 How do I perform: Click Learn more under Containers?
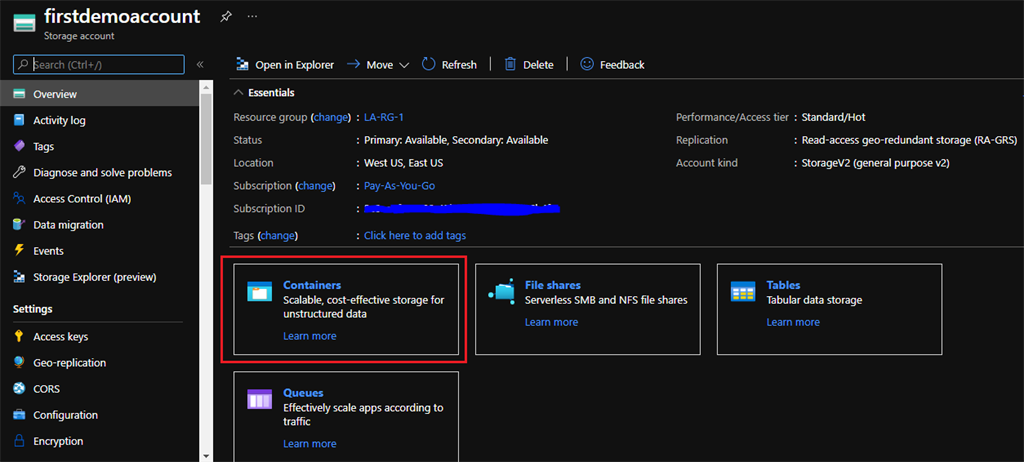[x=310, y=336]
